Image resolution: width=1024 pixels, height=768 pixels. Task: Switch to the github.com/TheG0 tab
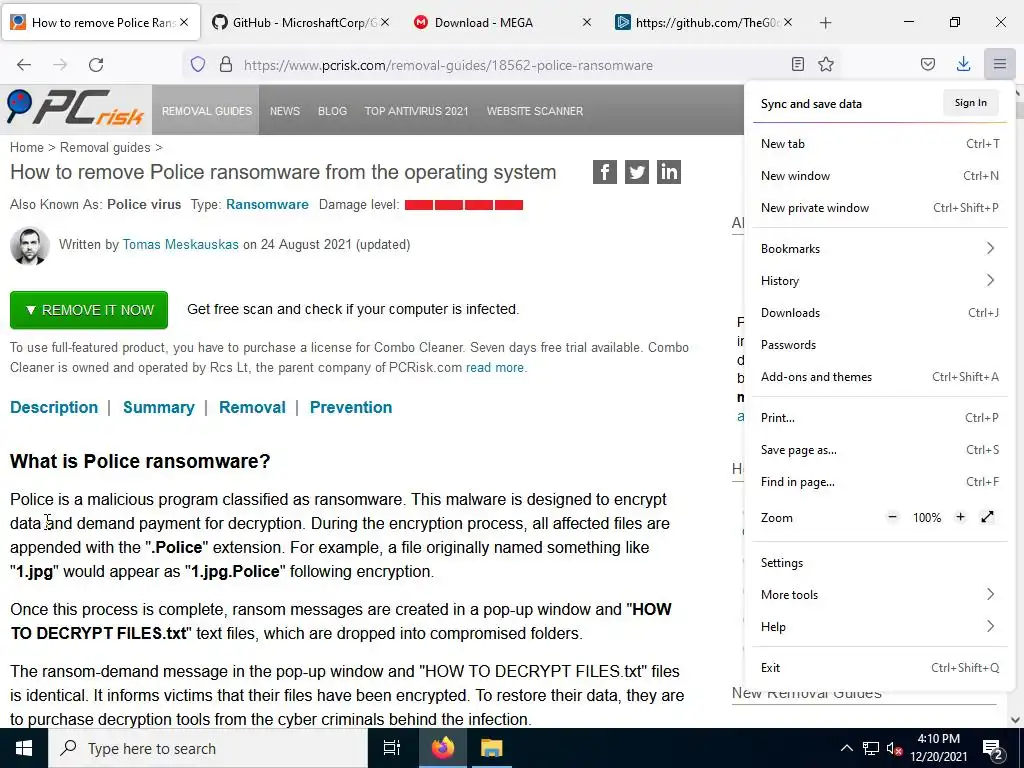click(x=703, y=22)
